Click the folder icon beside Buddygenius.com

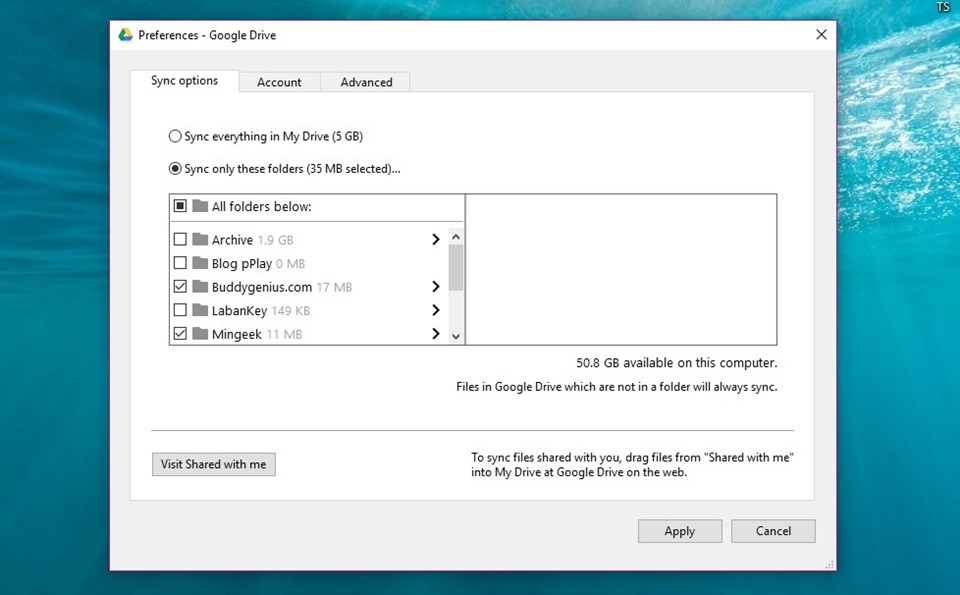point(200,286)
